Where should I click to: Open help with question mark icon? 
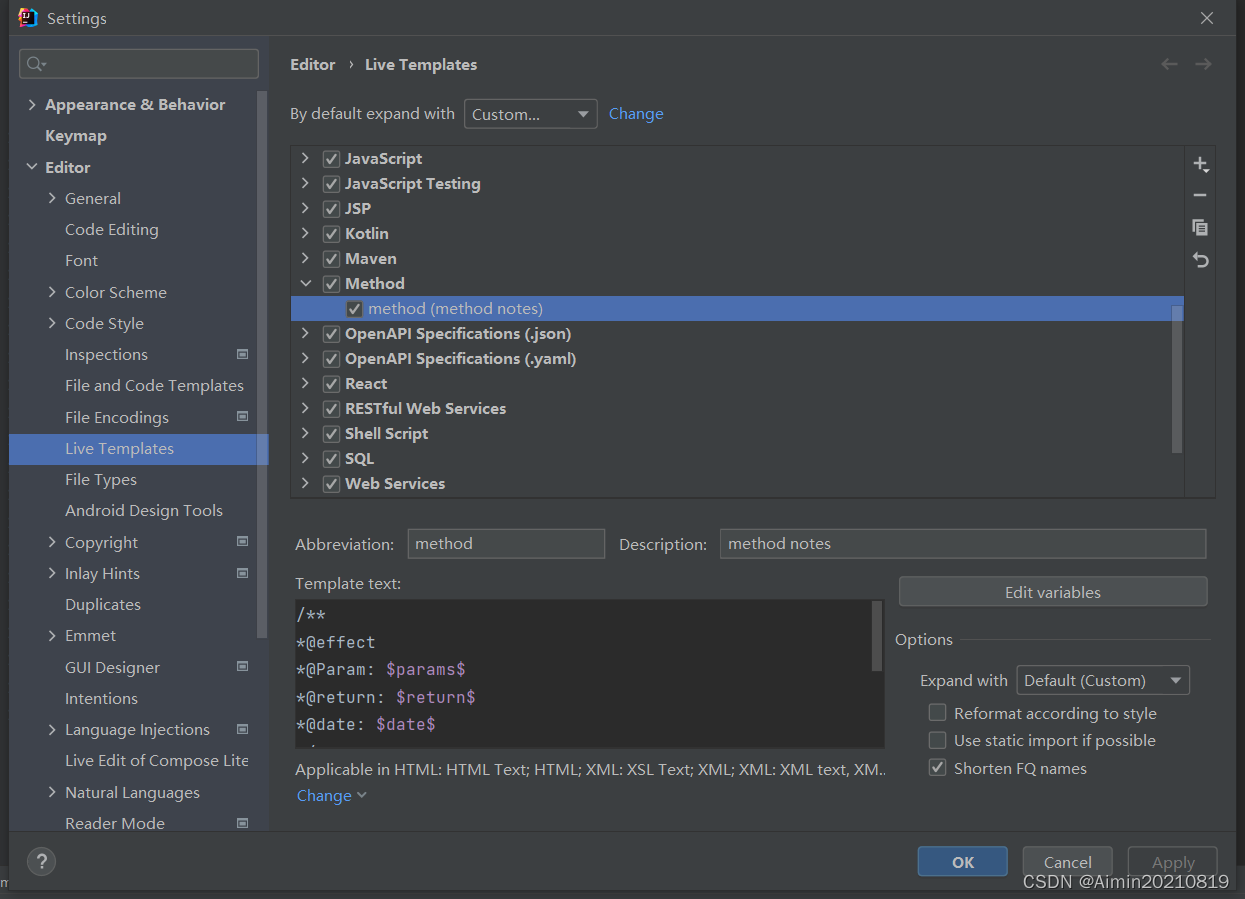click(x=41, y=861)
